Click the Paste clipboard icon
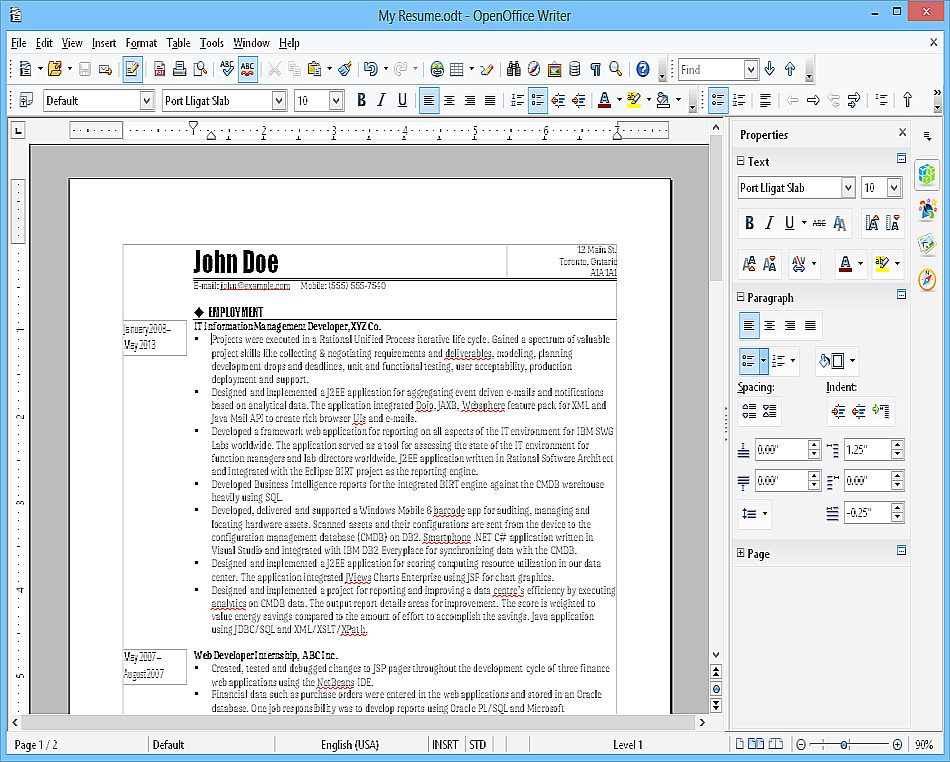 pos(314,69)
